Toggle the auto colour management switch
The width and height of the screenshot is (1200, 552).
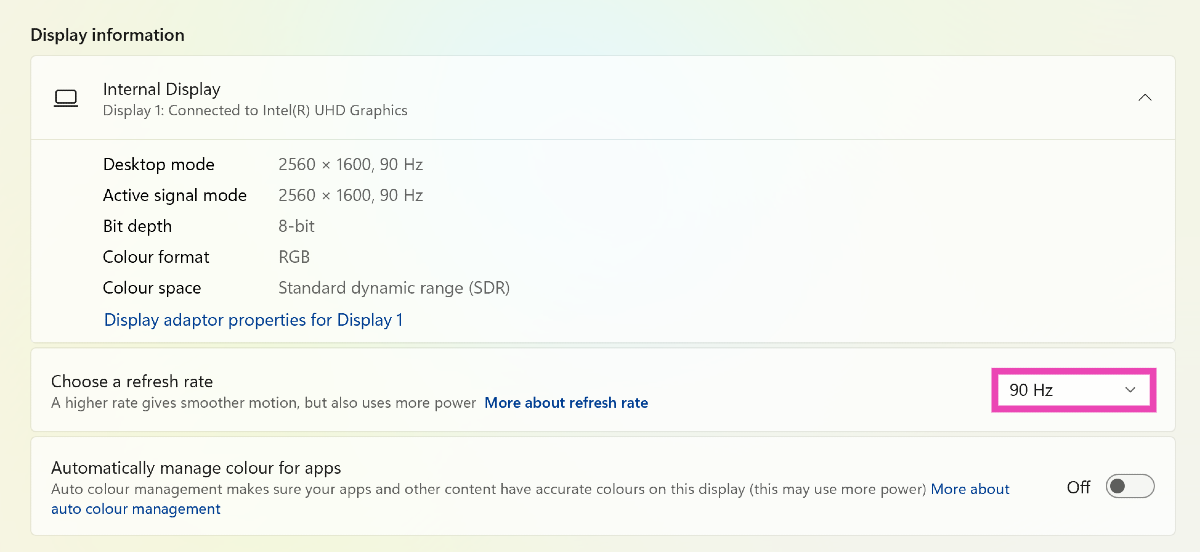1130,487
